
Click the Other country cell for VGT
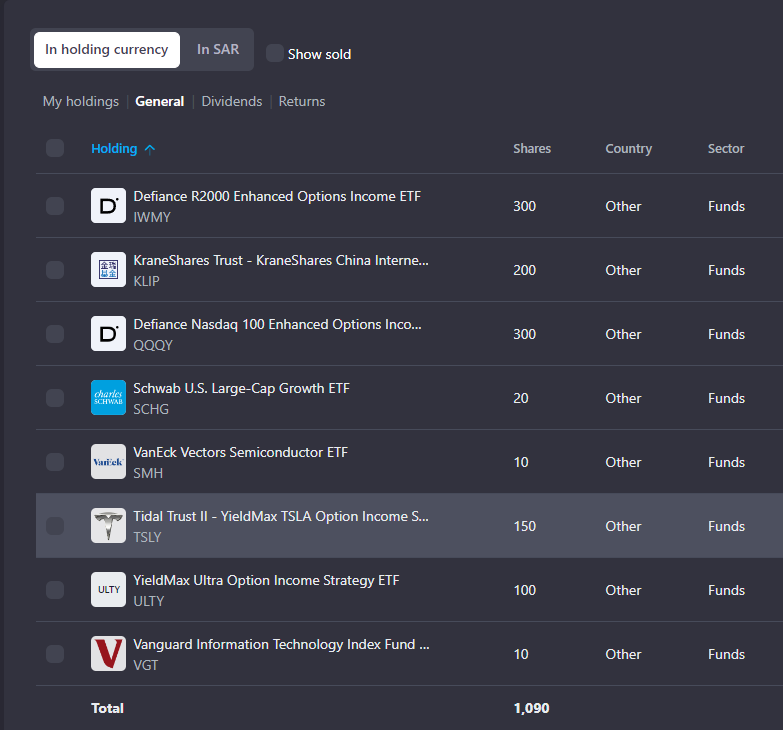623,654
